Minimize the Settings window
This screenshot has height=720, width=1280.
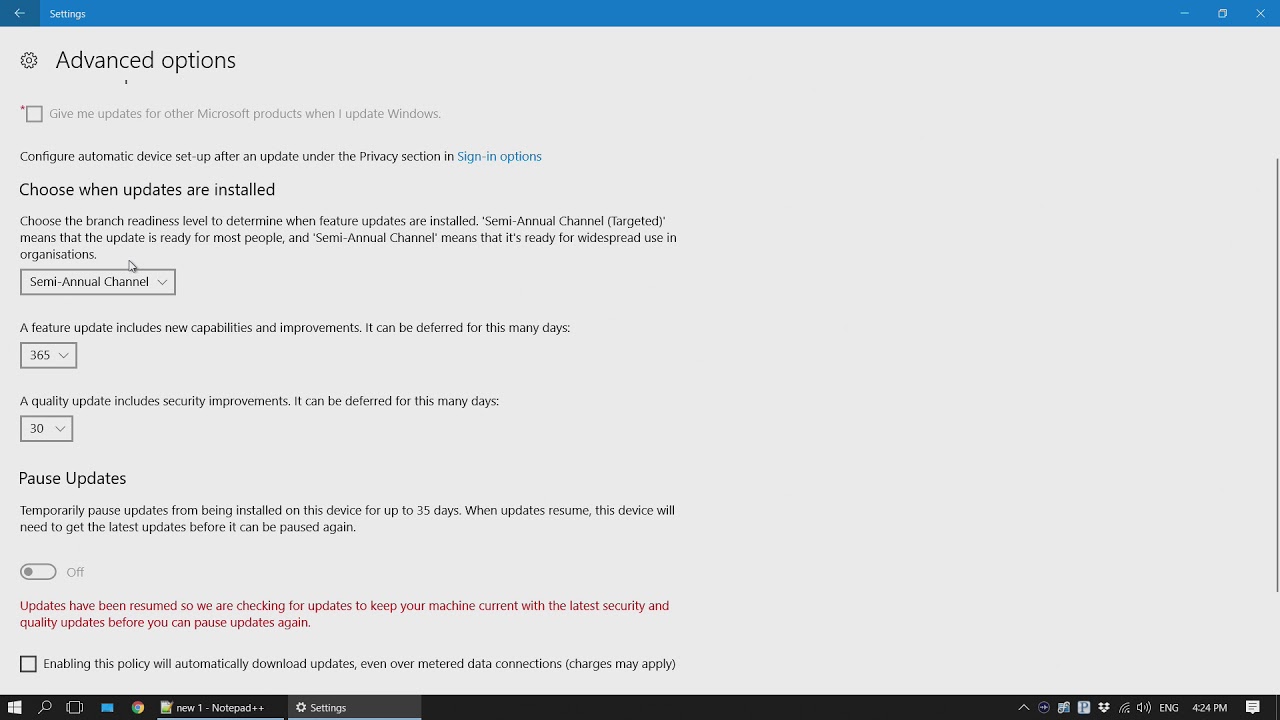(1184, 13)
